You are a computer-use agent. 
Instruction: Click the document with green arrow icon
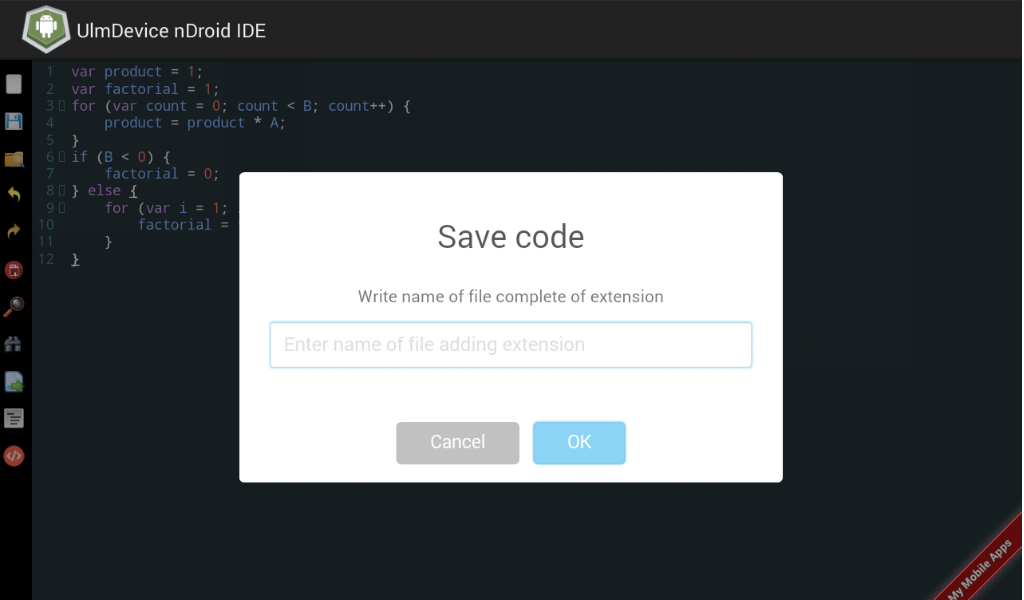(x=14, y=382)
